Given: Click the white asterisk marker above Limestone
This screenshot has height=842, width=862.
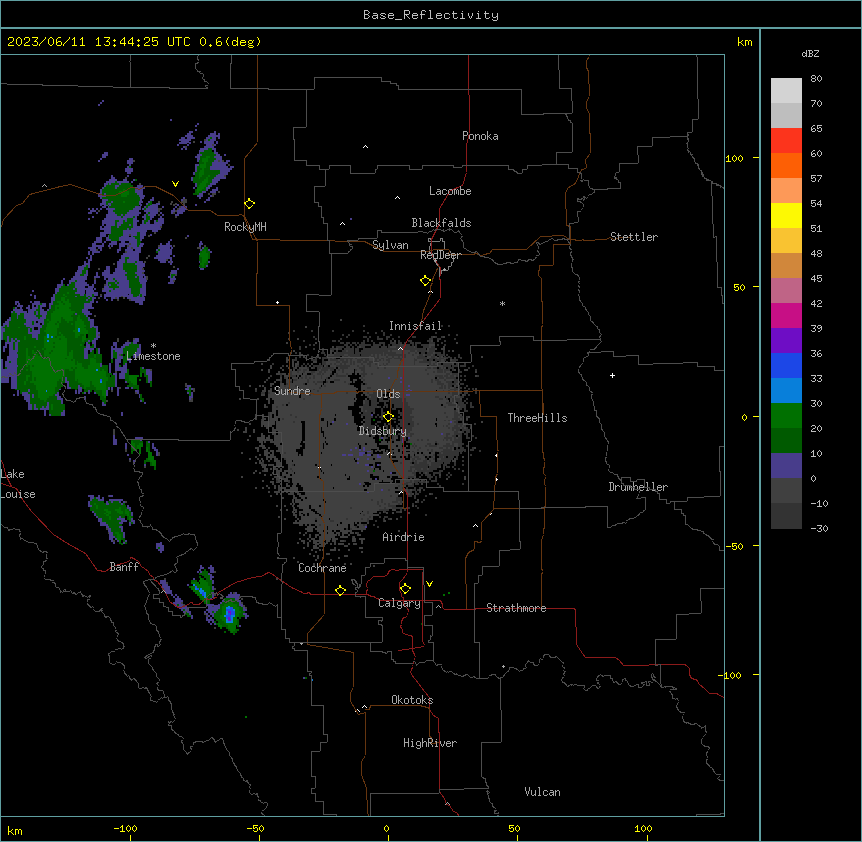Looking at the screenshot, I should tap(153, 346).
